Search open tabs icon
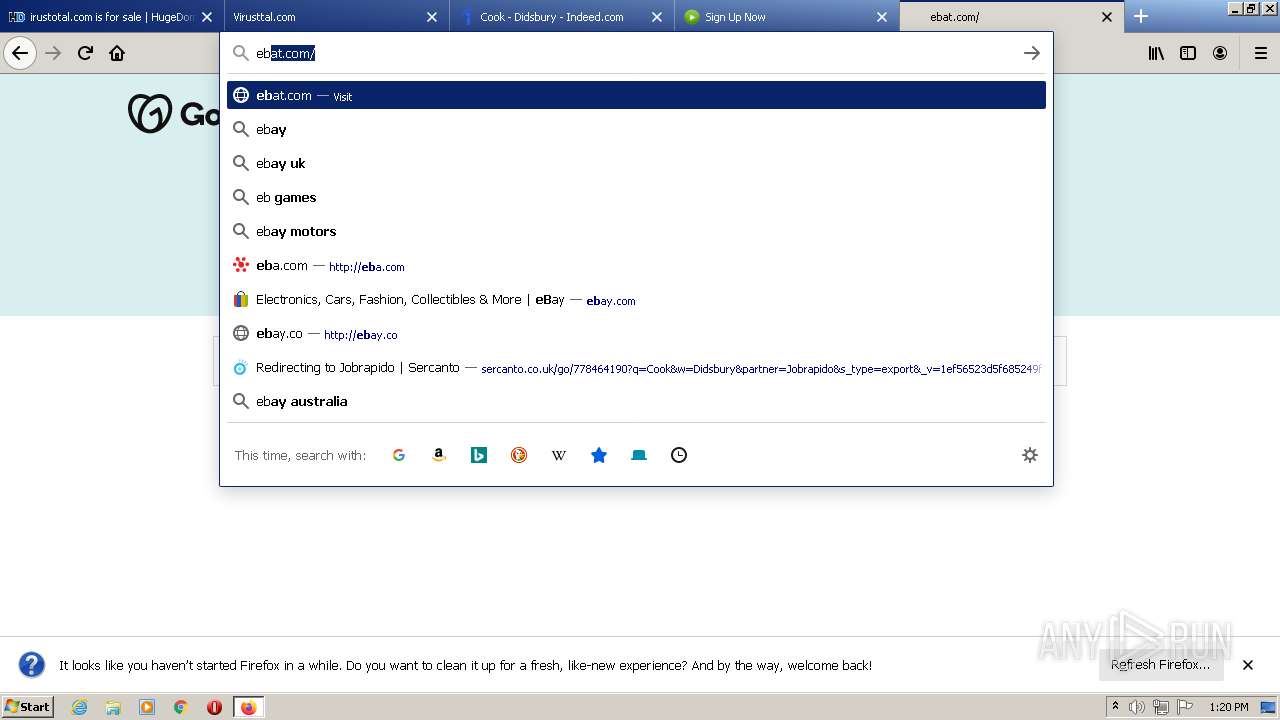This screenshot has width=1280, height=720. [639, 455]
